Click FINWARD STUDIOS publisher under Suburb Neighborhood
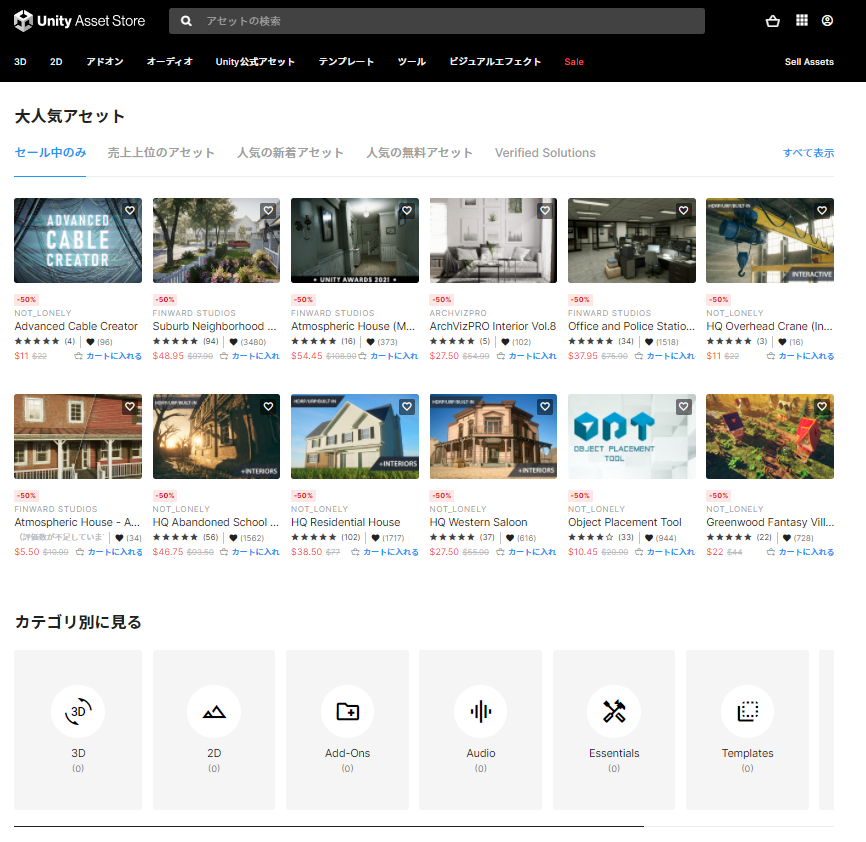 (194, 313)
